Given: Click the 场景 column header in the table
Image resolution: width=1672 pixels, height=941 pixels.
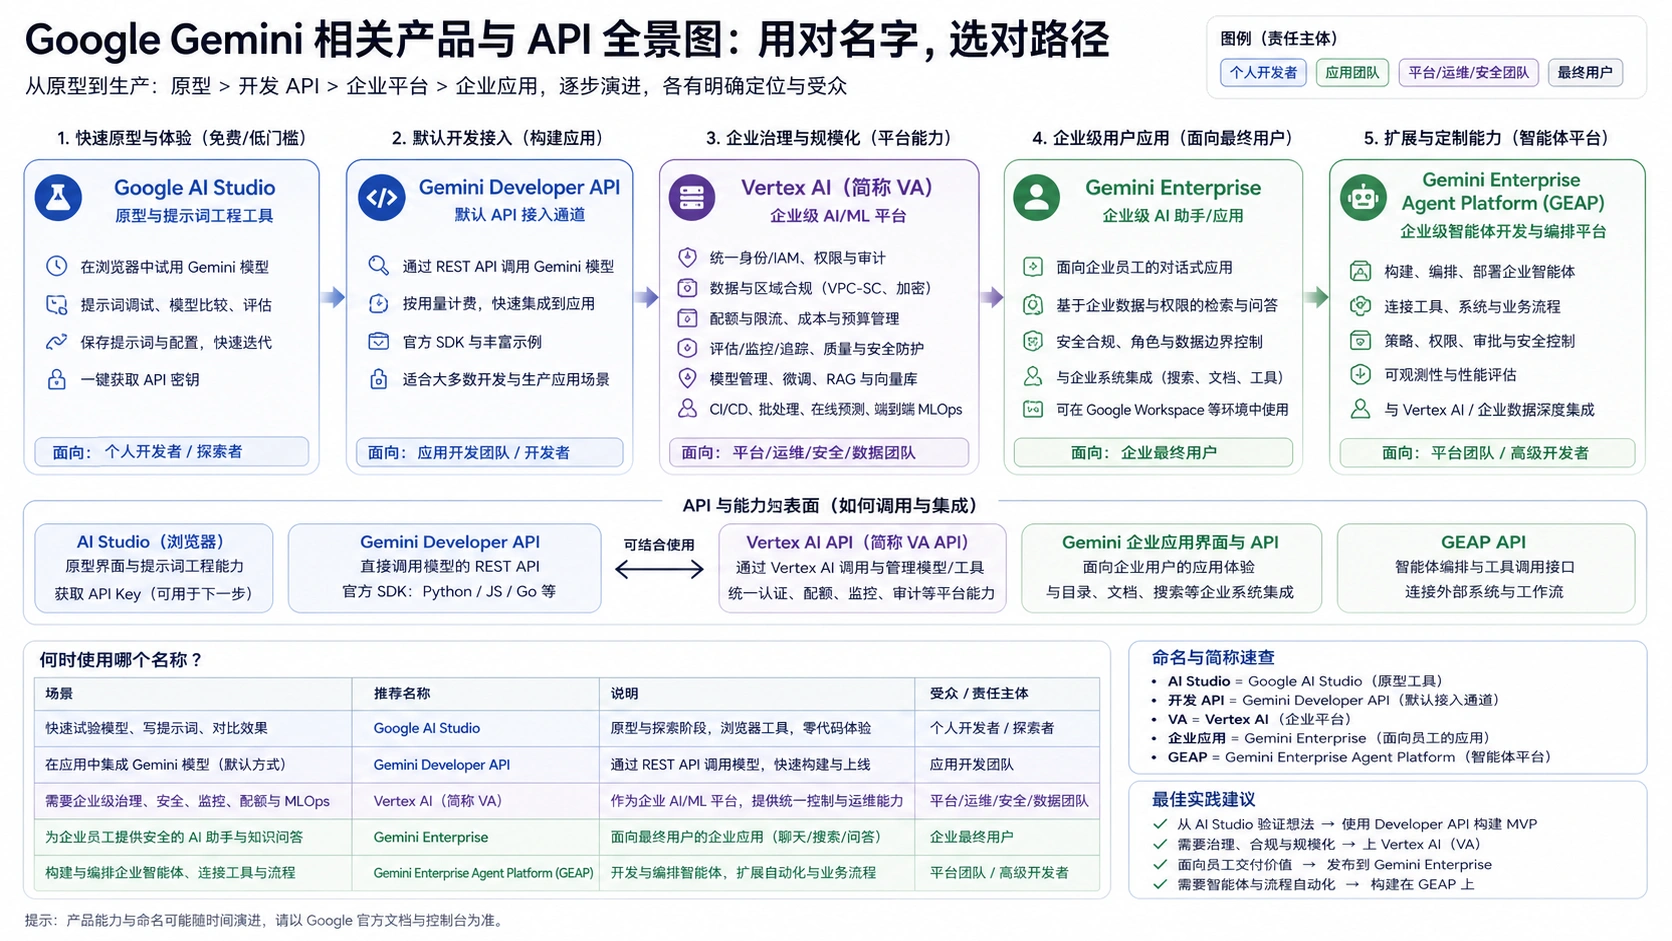Looking at the screenshot, I should click(x=59, y=693).
